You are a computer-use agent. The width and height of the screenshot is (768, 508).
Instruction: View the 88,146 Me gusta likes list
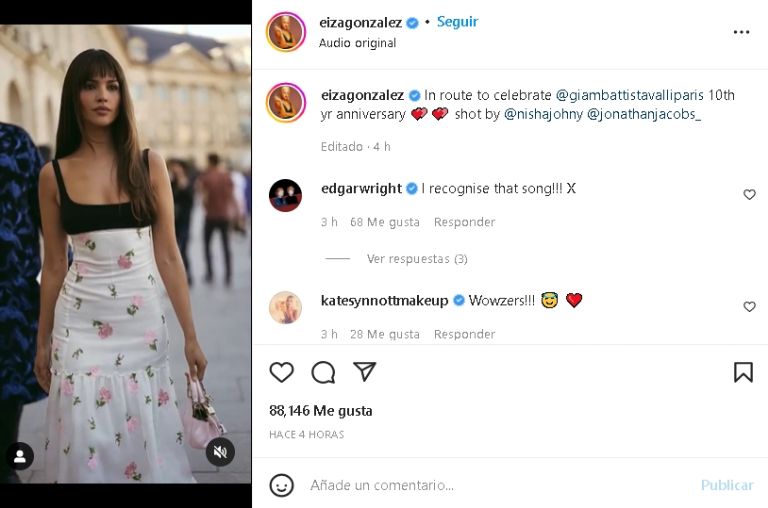pos(321,411)
